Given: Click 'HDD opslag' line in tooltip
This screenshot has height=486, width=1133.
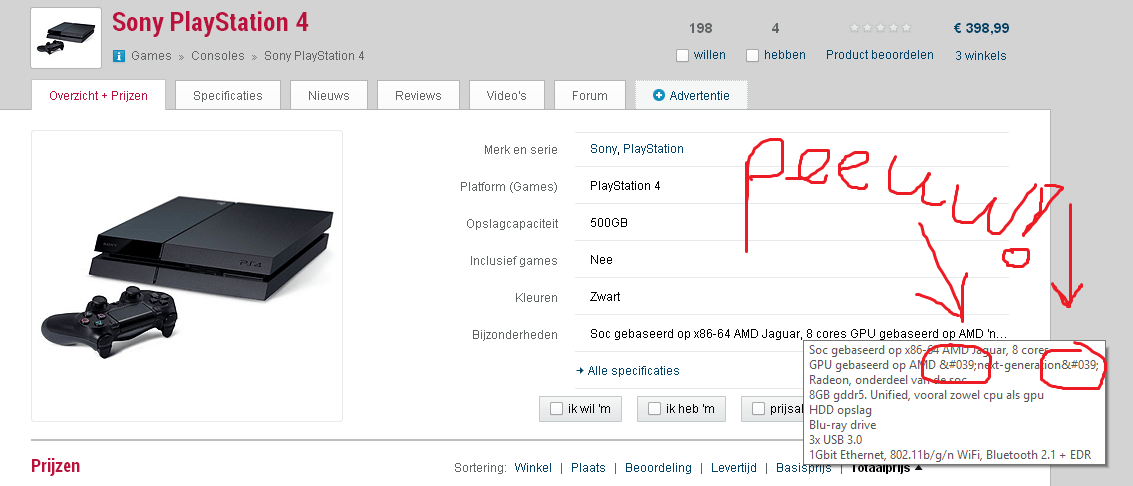Looking at the screenshot, I should click(840, 409).
